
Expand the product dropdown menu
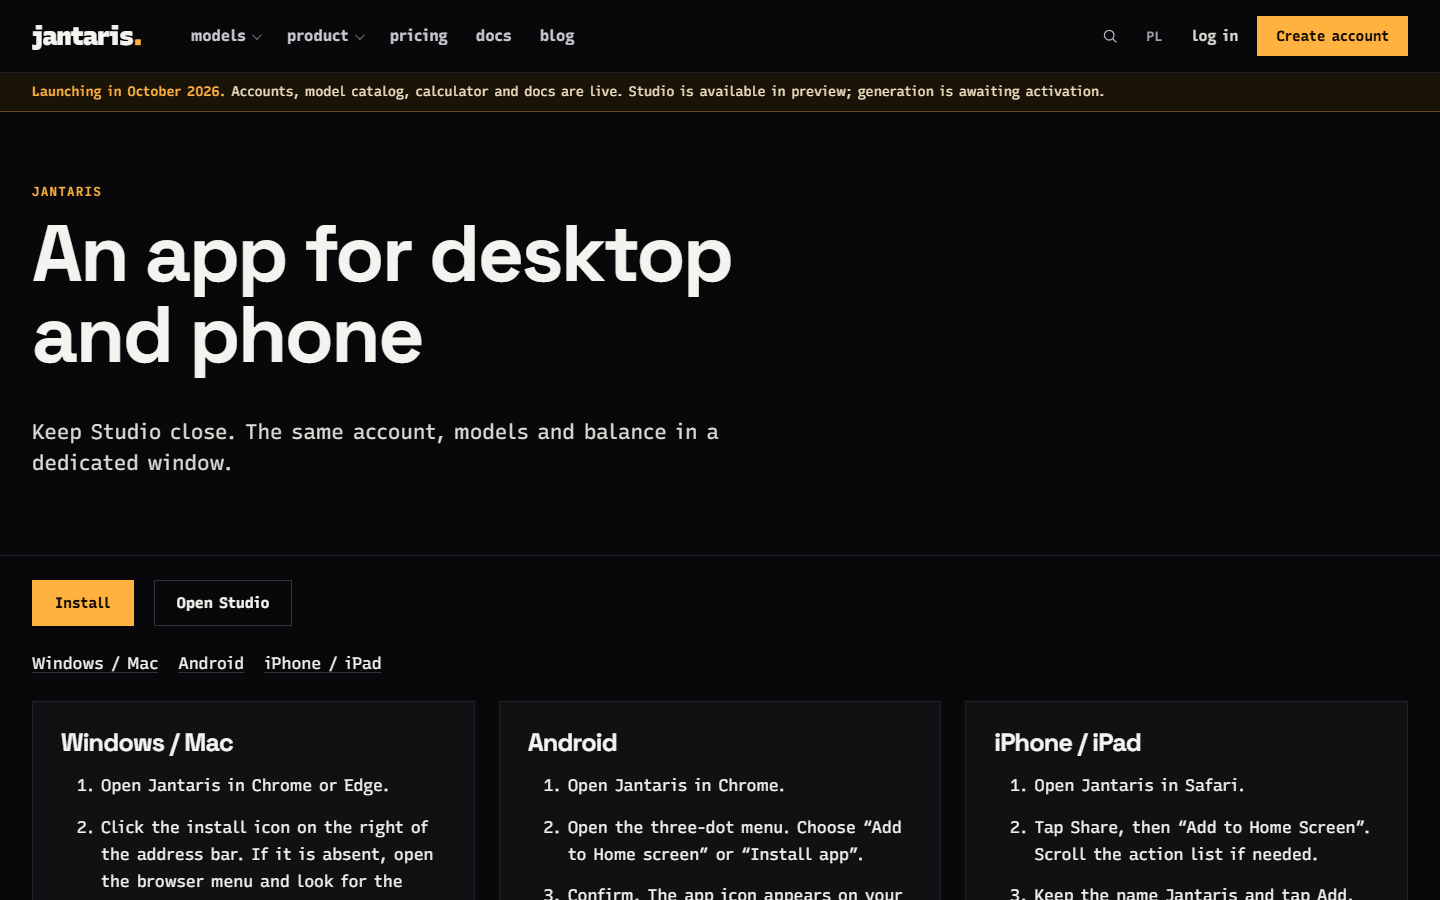[x=326, y=36]
